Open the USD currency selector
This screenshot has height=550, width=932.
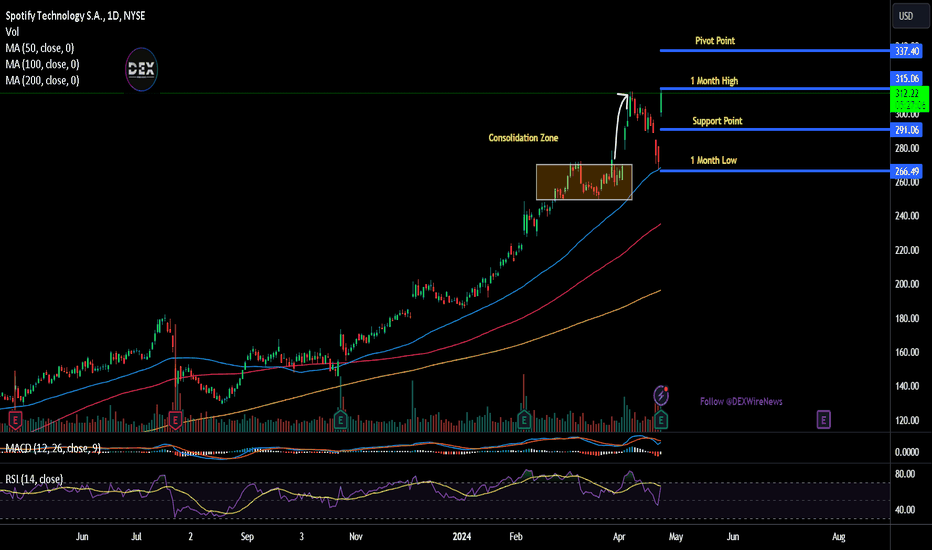coord(909,16)
